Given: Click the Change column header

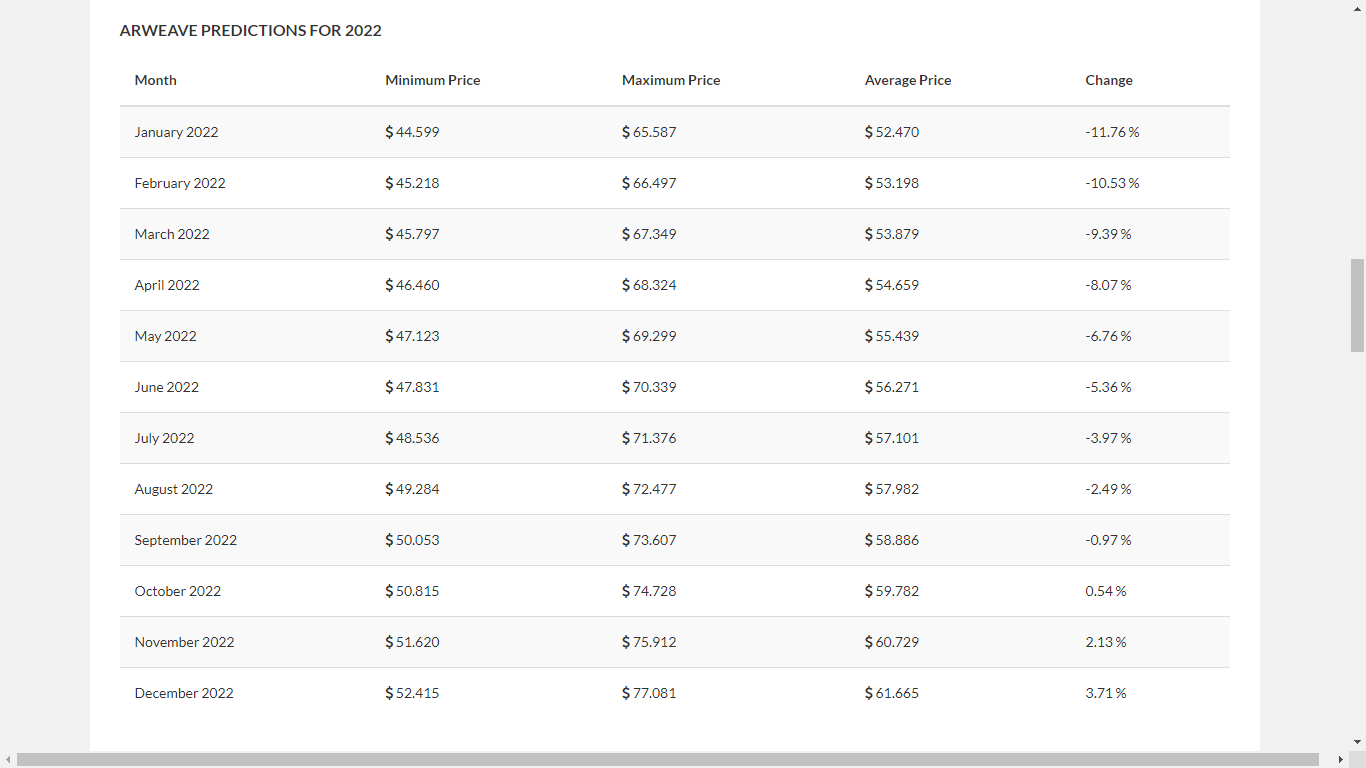Looking at the screenshot, I should (1108, 80).
